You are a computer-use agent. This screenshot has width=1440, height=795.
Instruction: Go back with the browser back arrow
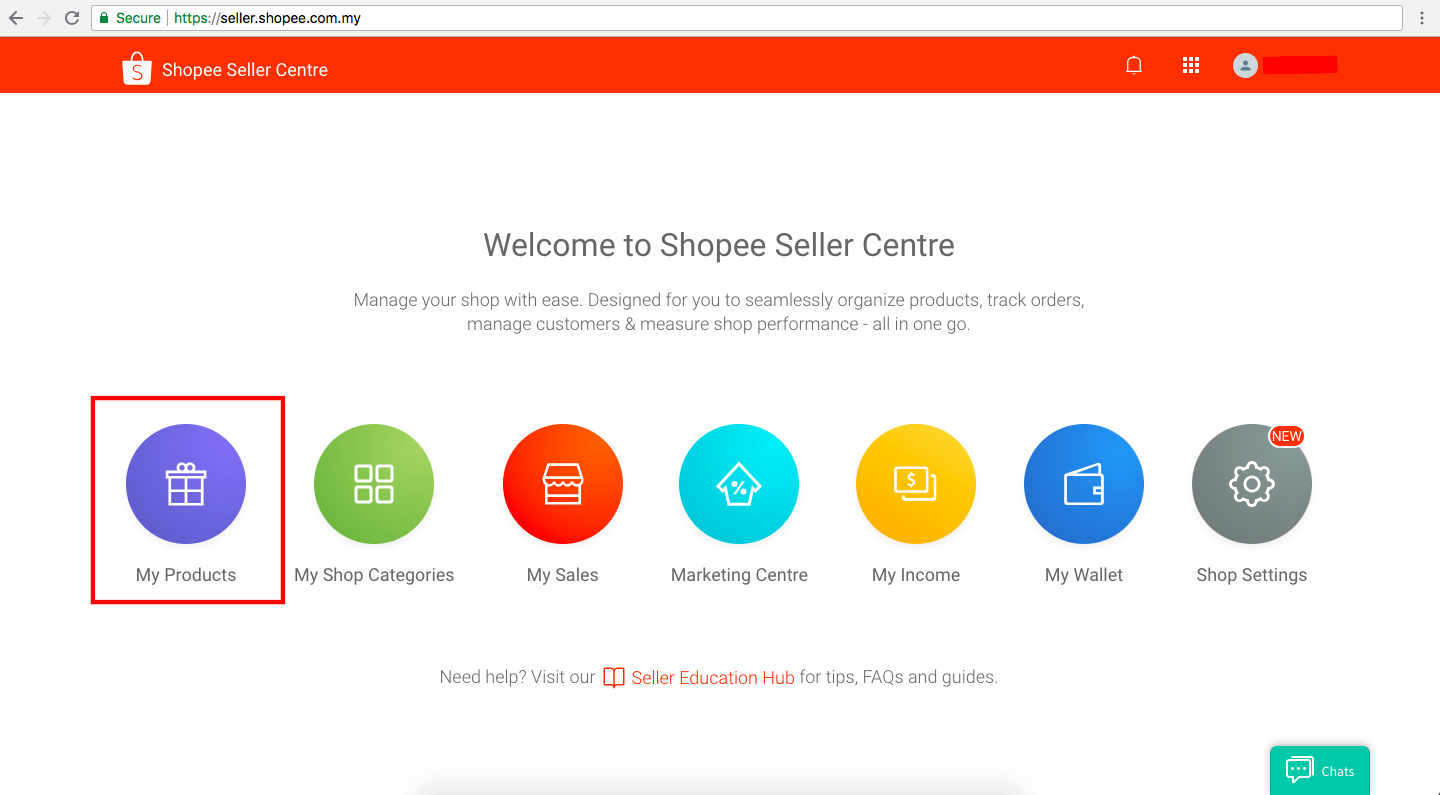(x=16, y=18)
